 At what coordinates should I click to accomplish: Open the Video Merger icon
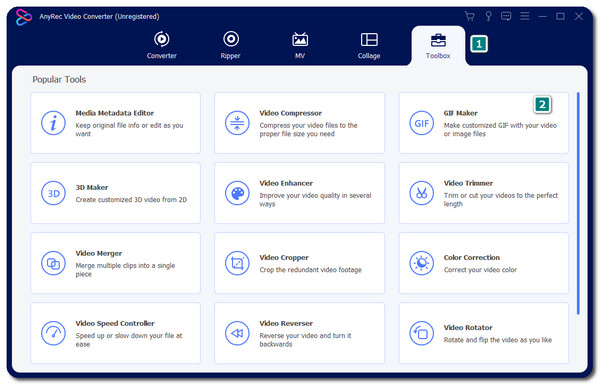click(53, 263)
